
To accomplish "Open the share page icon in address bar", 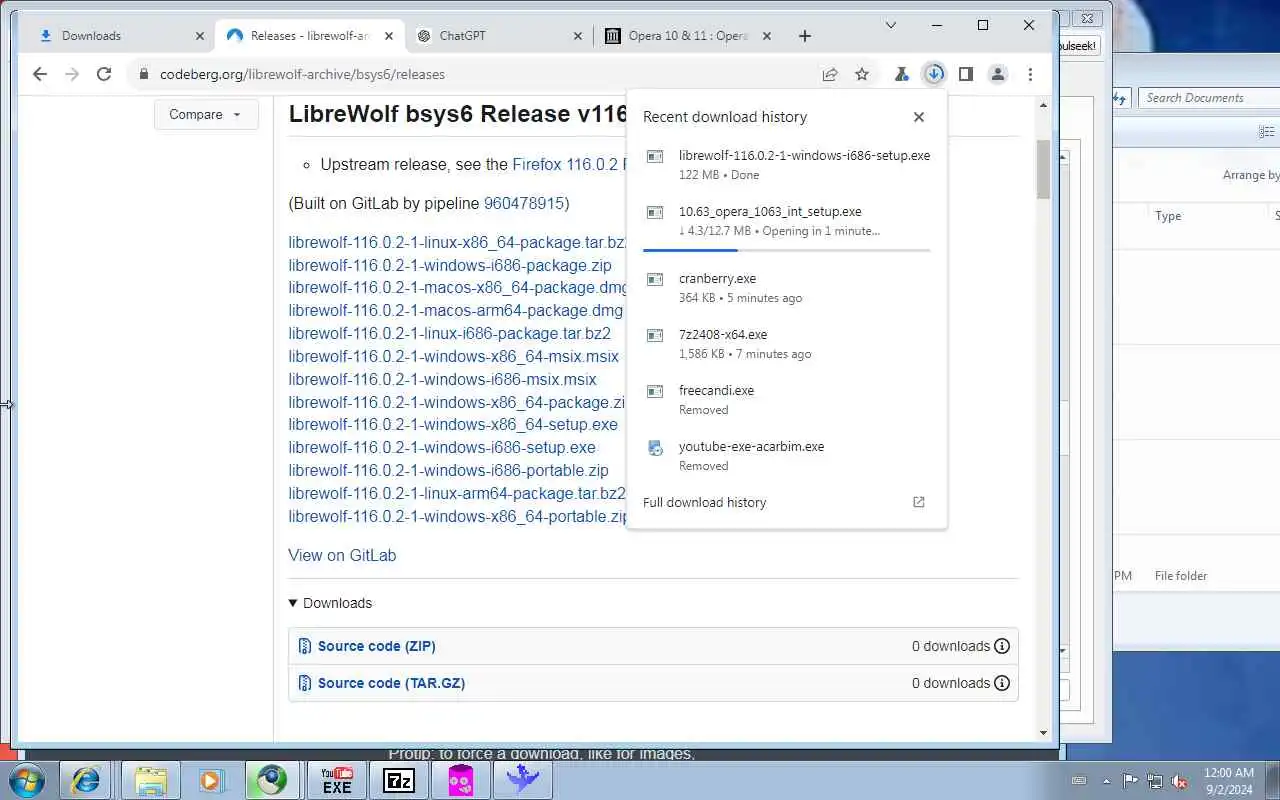I will coord(830,74).
